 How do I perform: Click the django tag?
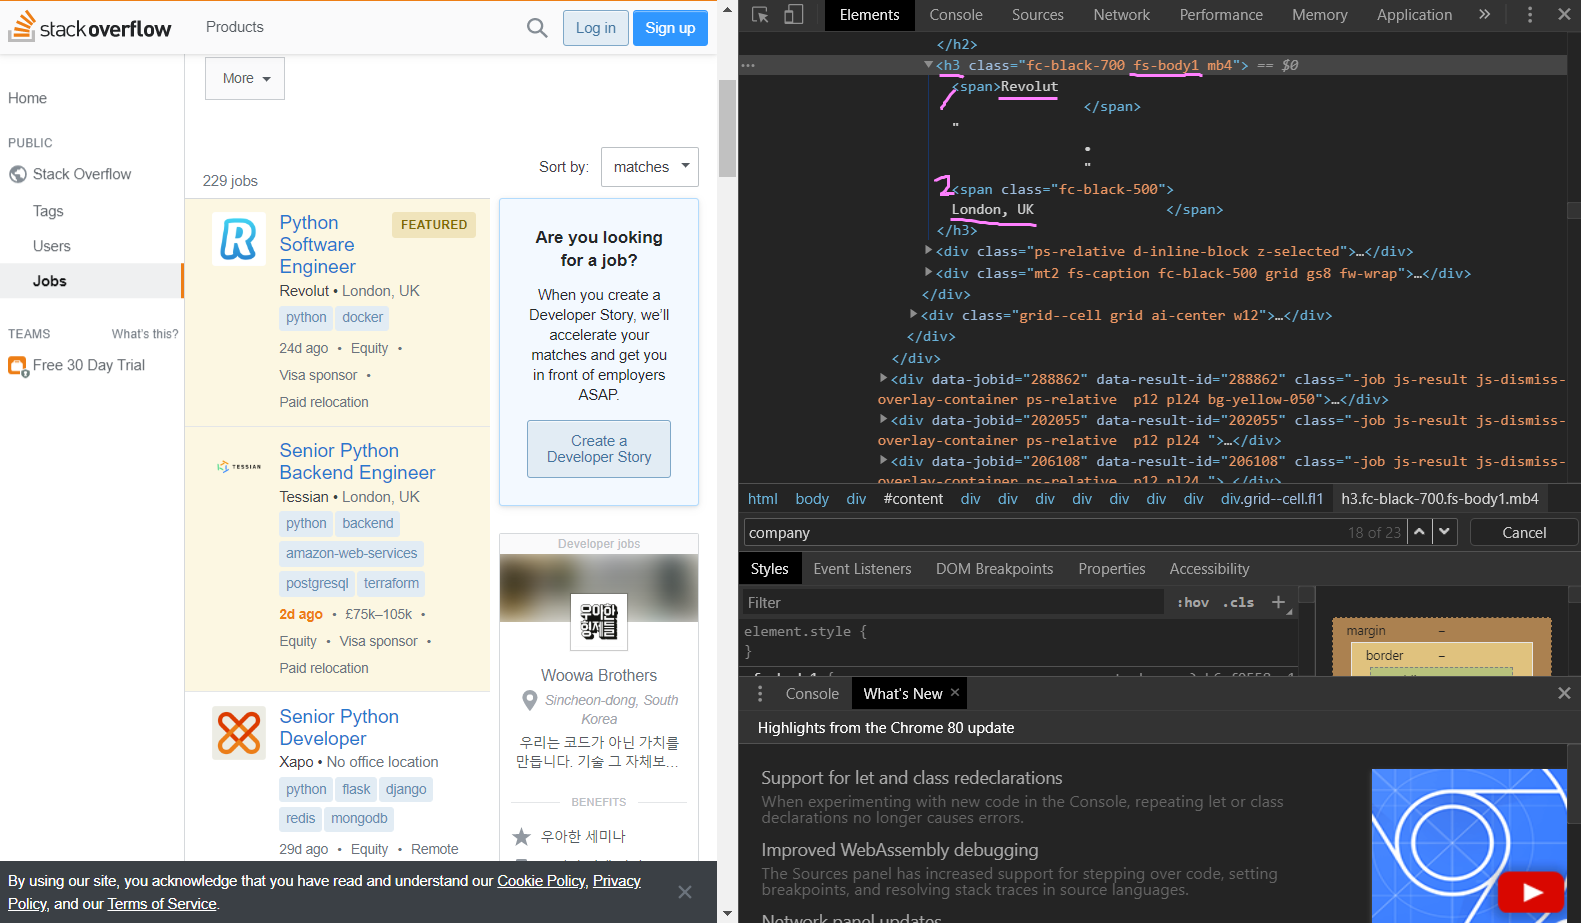(406, 790)
